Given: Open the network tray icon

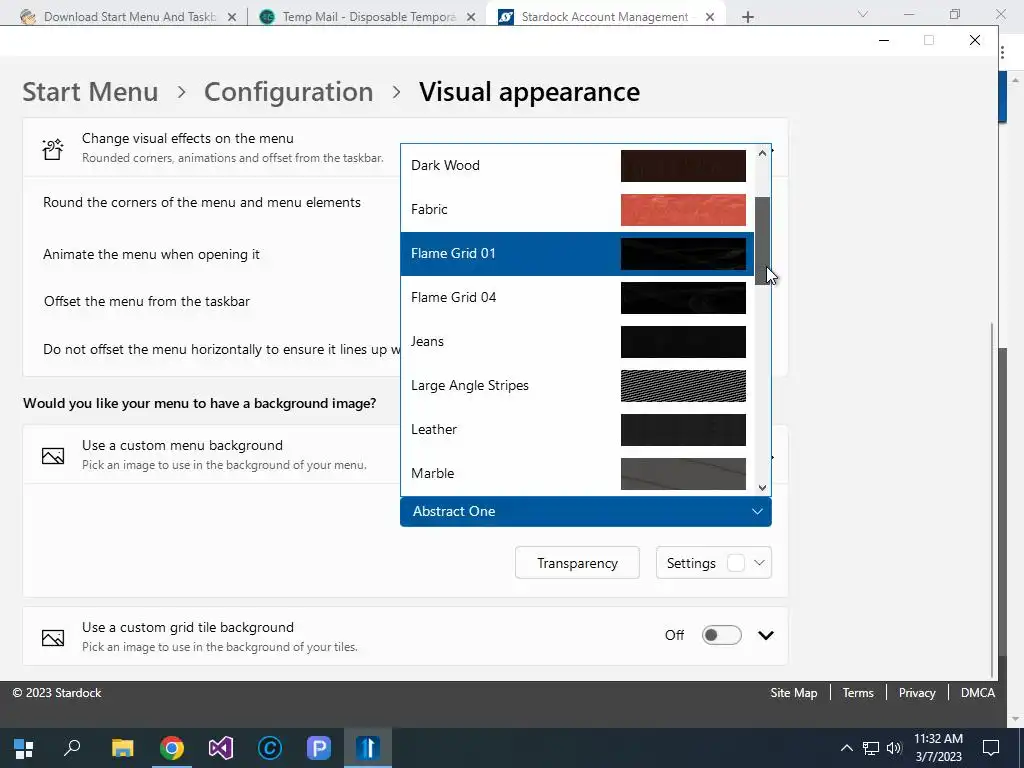Looking at the screenshot, I should click(x=871, y=748).
